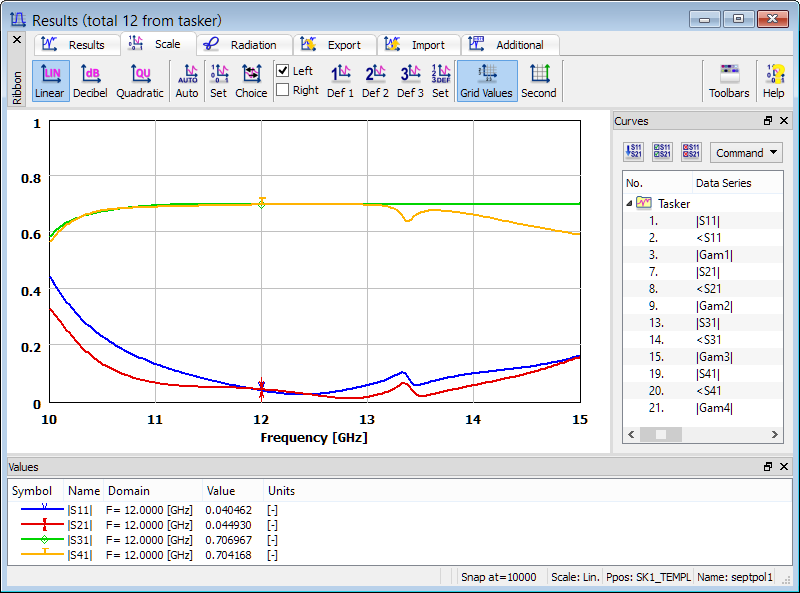Float the Curves panel
Image resolution: width=800 pixels, height=593 pixels.
point(768,121)
